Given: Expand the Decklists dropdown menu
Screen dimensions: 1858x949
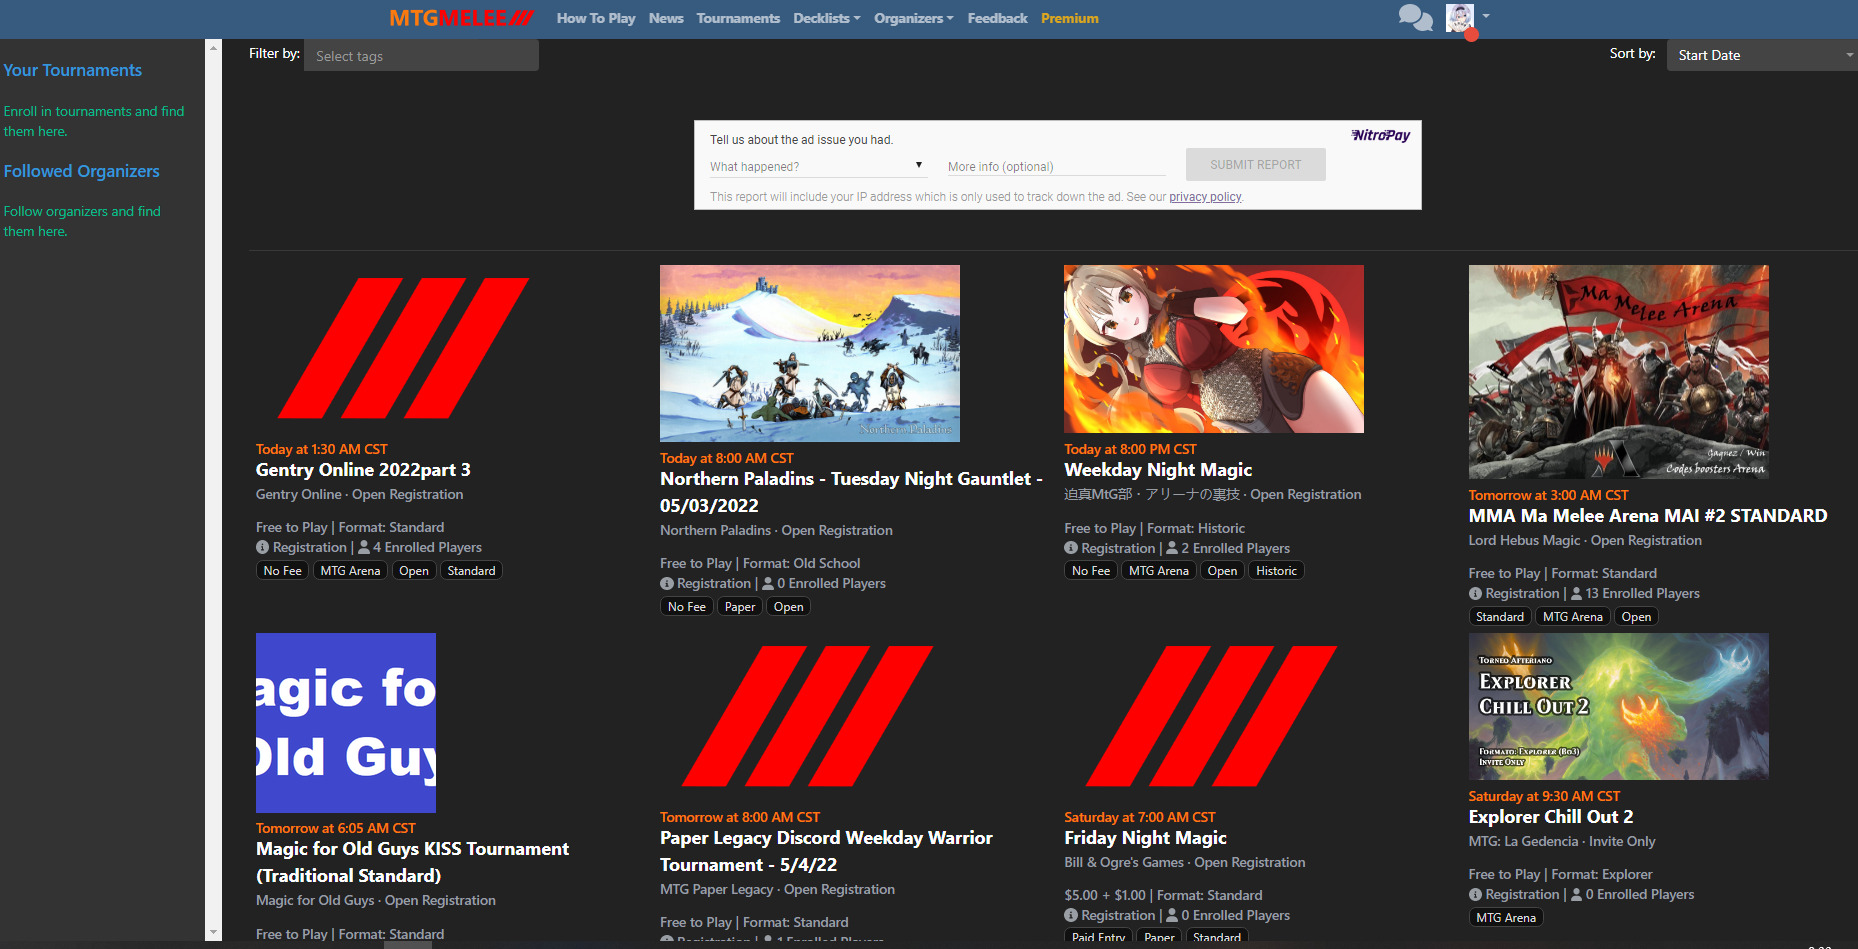Looking at the screenshot, I should point(826,18).
